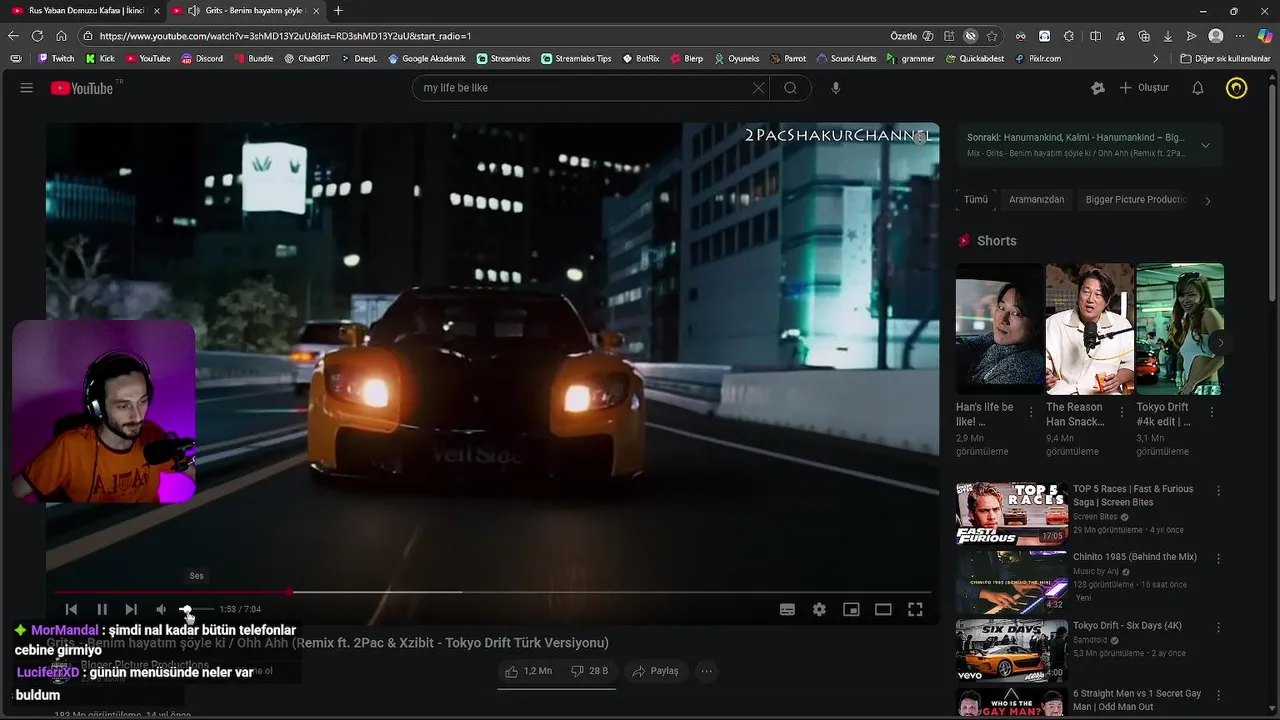This screenshot has width=1280, height=720.
Task: Seek on the red video progress bar
Action: (492, 592)
